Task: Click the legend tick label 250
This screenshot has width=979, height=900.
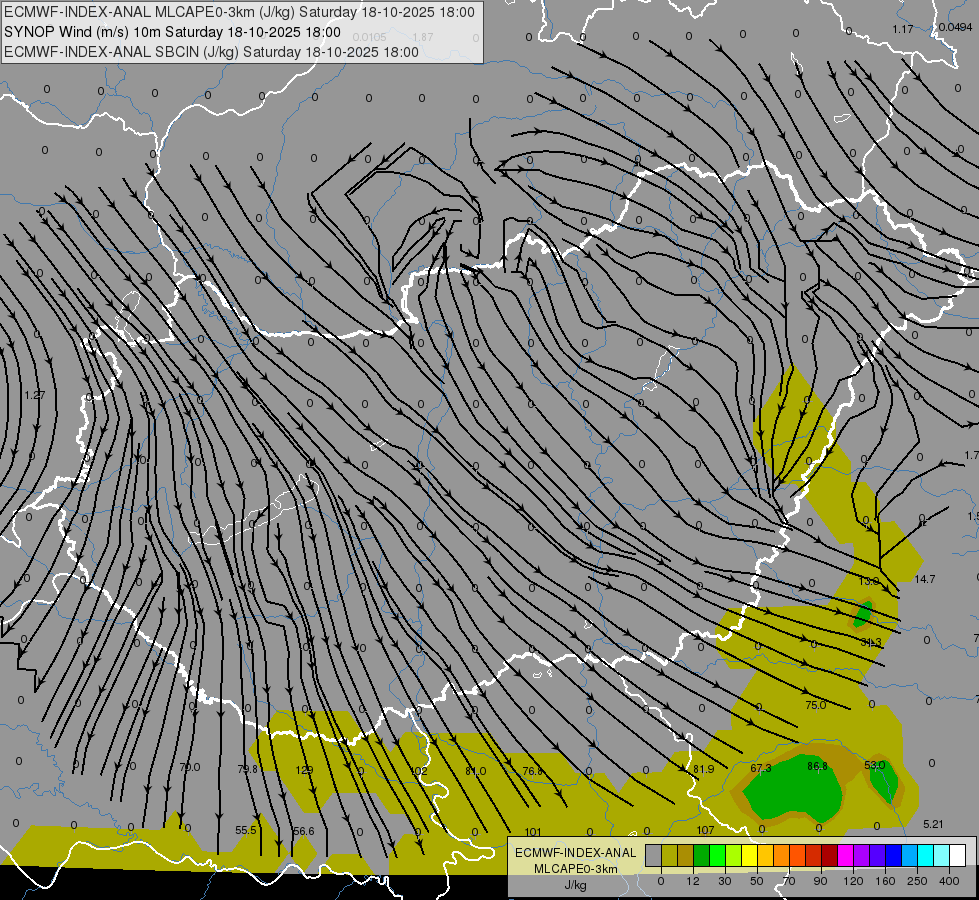Action: click(x=917, y=881)
